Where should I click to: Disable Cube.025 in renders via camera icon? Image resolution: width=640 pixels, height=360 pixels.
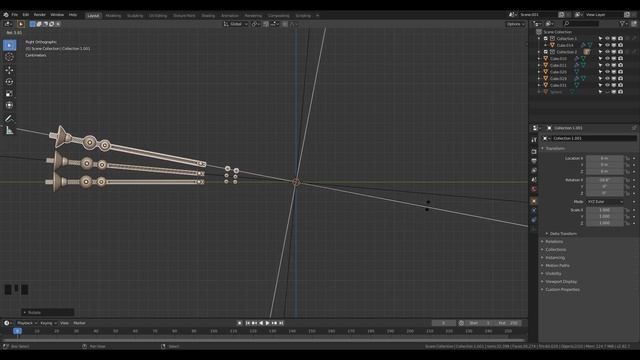(620, 72)
